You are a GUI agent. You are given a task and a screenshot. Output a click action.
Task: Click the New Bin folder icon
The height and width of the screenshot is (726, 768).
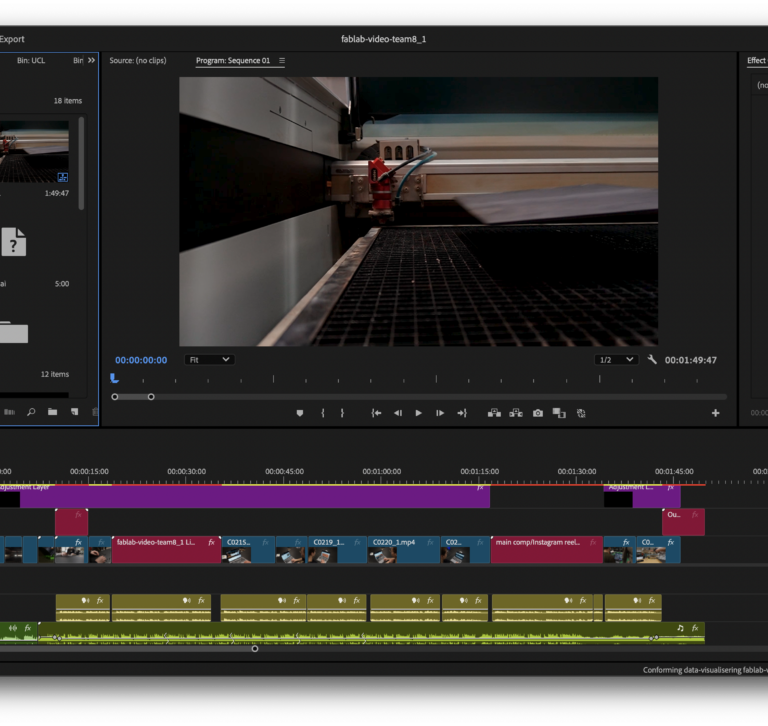[53, 412]
